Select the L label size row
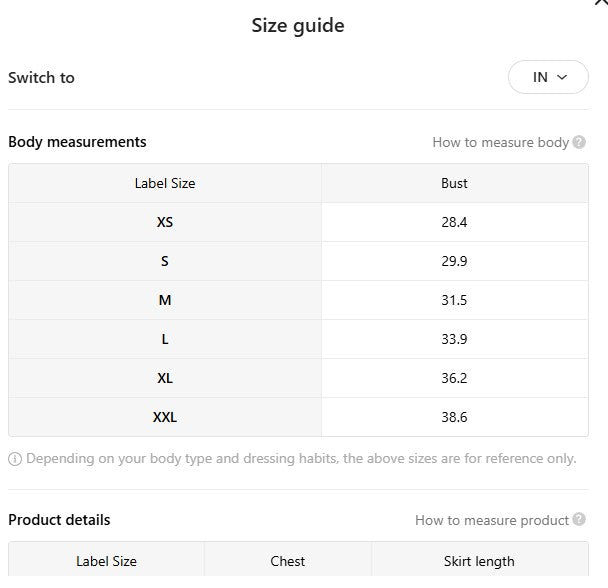Screen dimensions: 608x588 pos(165,339)
